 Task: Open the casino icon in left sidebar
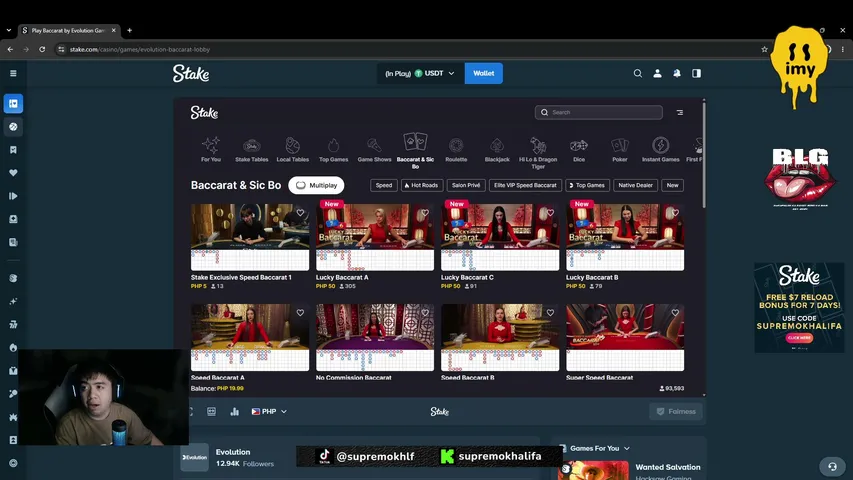point(13,103)
